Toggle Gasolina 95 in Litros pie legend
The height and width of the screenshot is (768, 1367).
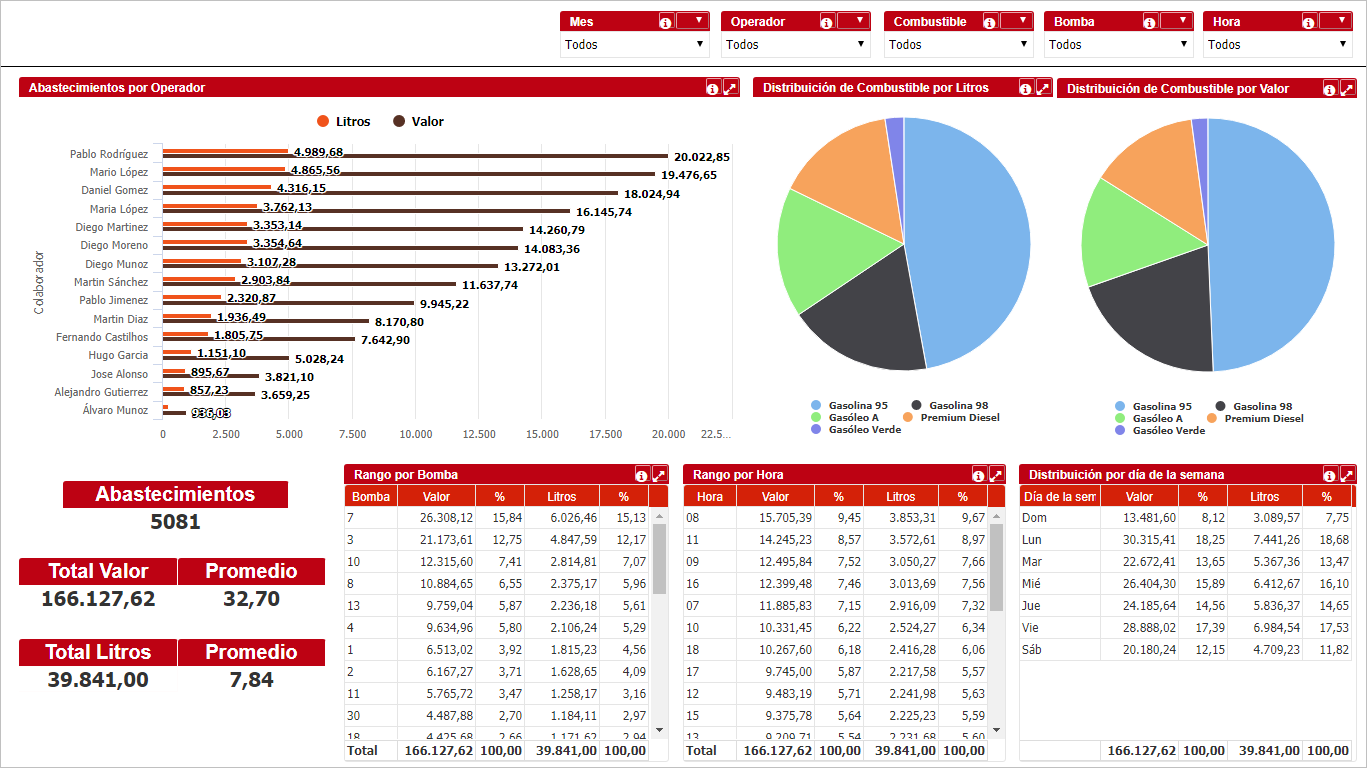pyautogui.click(x=850, y=406)
